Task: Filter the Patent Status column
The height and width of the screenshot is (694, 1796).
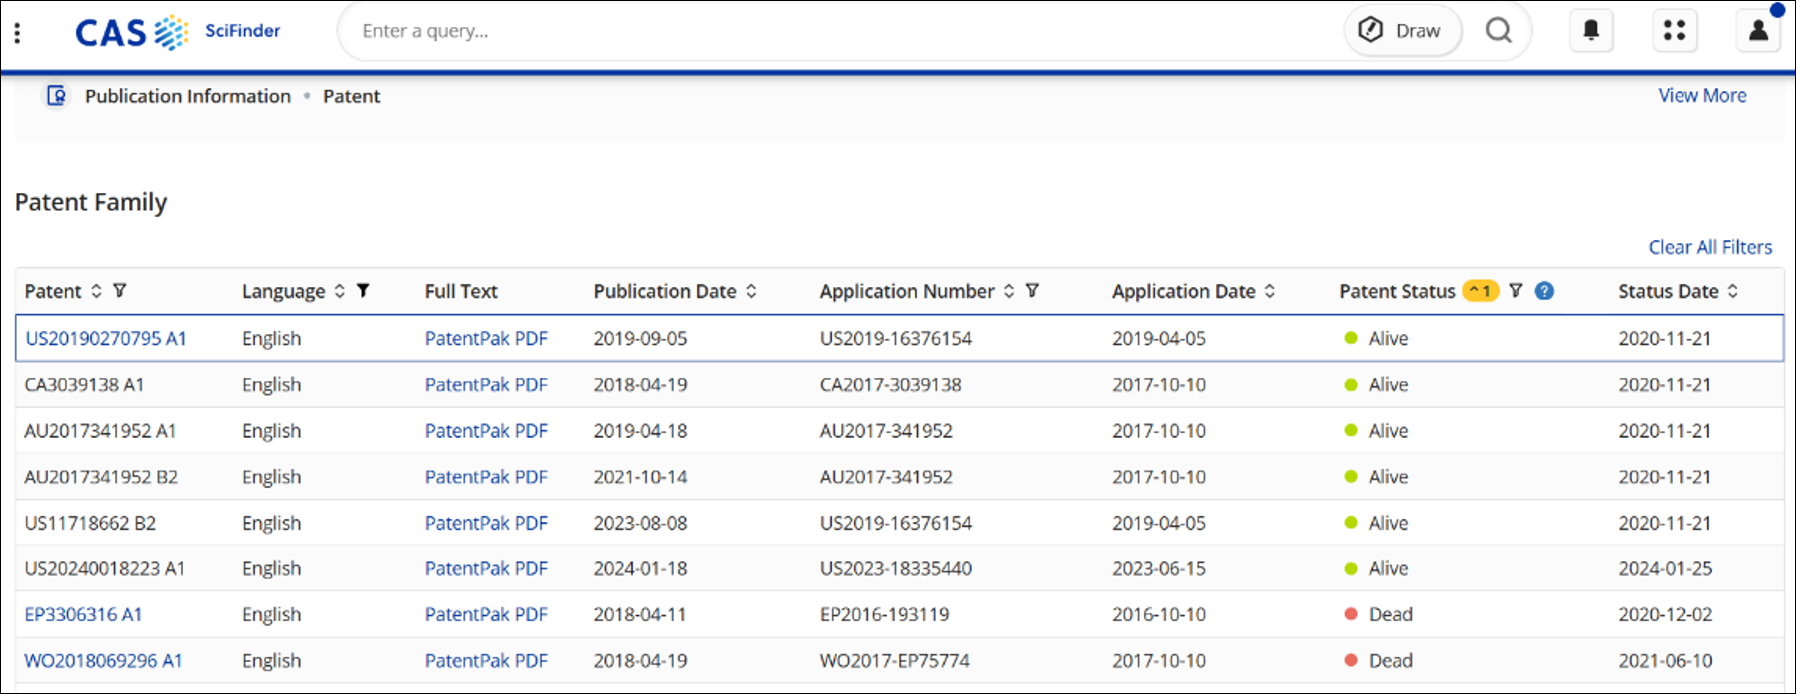Action: click(1516, 291)
